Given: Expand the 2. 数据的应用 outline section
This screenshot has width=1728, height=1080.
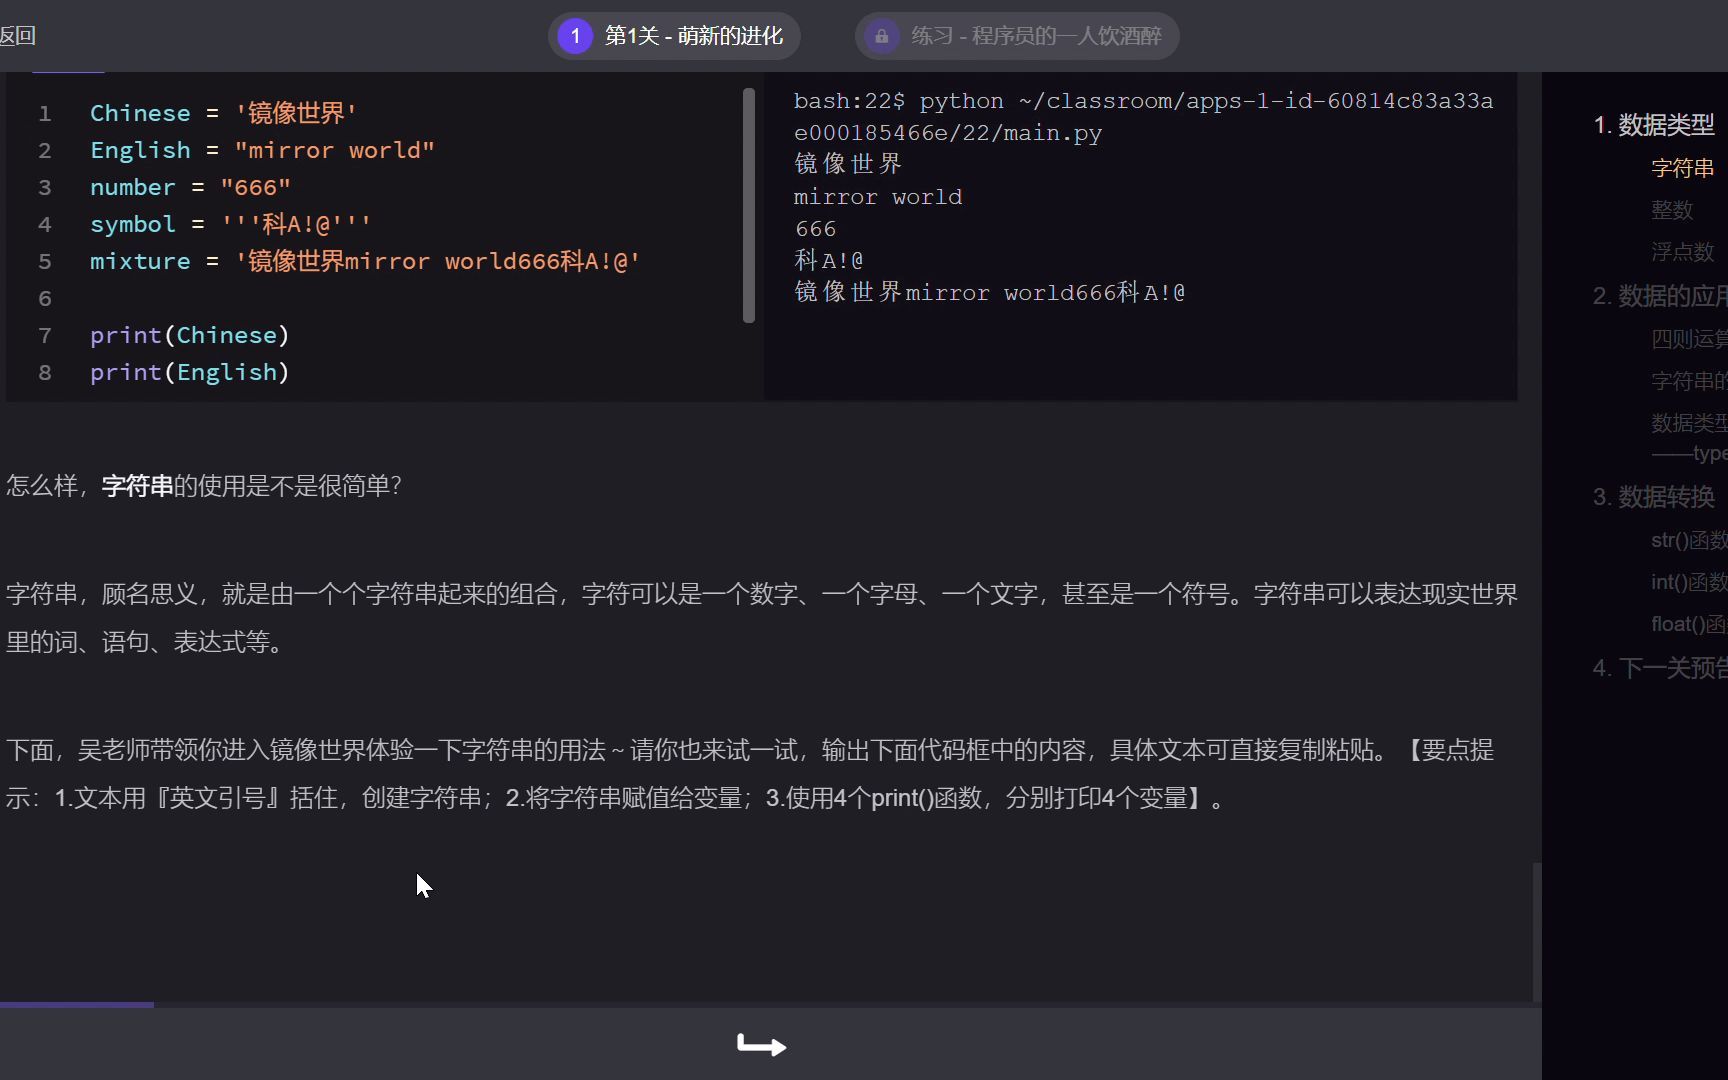Looking at the screenshot, I should coord(1659,296).
